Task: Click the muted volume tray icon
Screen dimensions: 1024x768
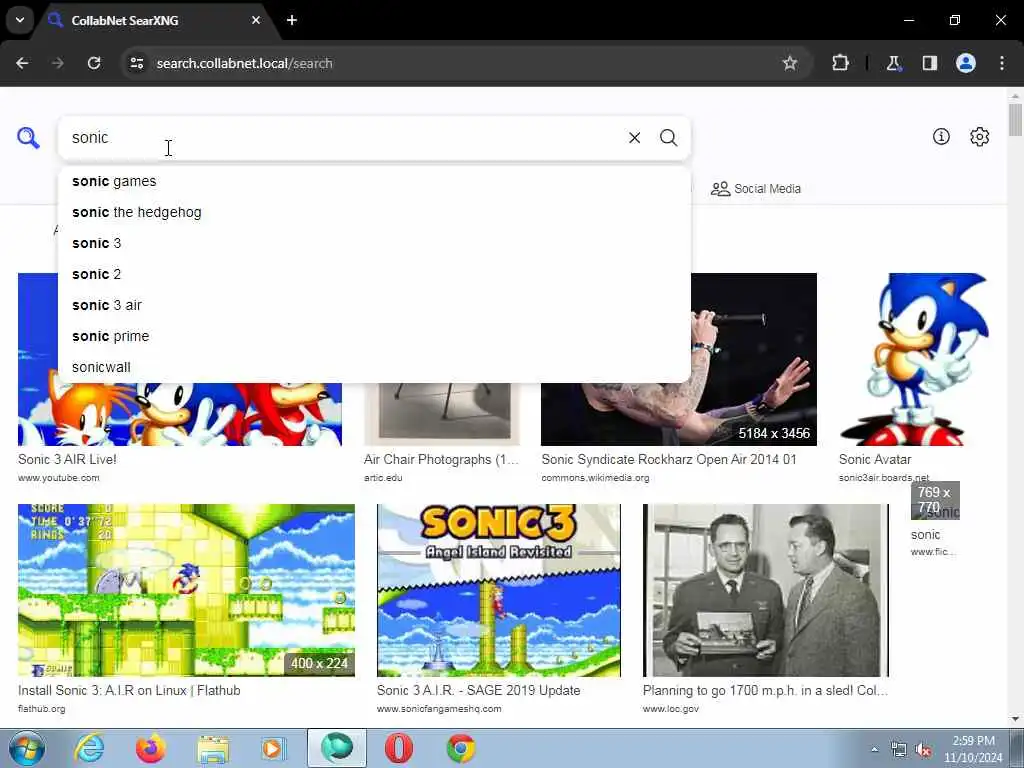Action: [x=923, y=749]
